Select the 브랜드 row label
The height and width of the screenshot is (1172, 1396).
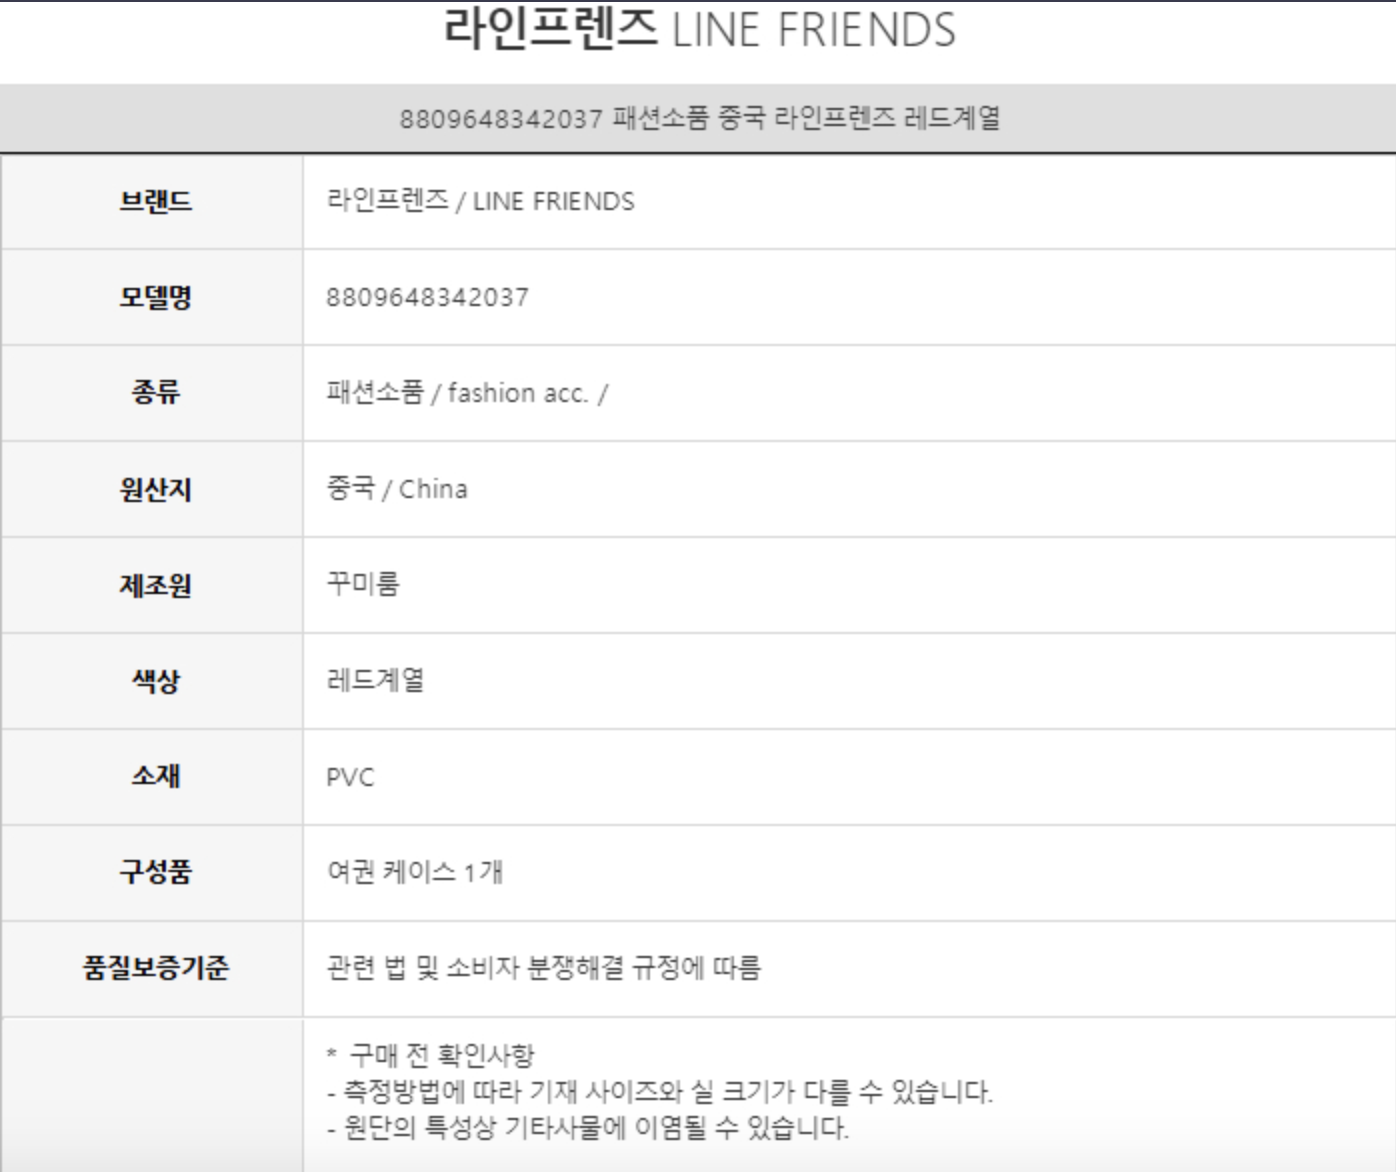(x=155, y=201)
